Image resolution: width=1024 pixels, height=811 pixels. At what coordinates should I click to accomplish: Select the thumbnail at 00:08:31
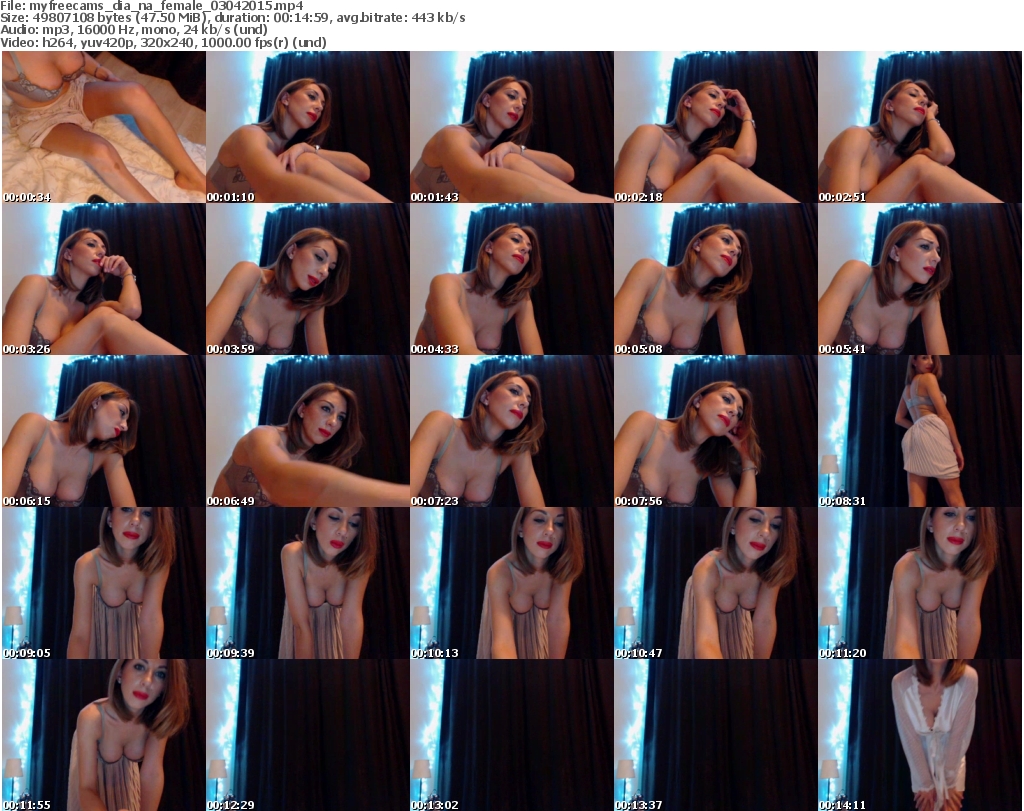click(919, 431)
